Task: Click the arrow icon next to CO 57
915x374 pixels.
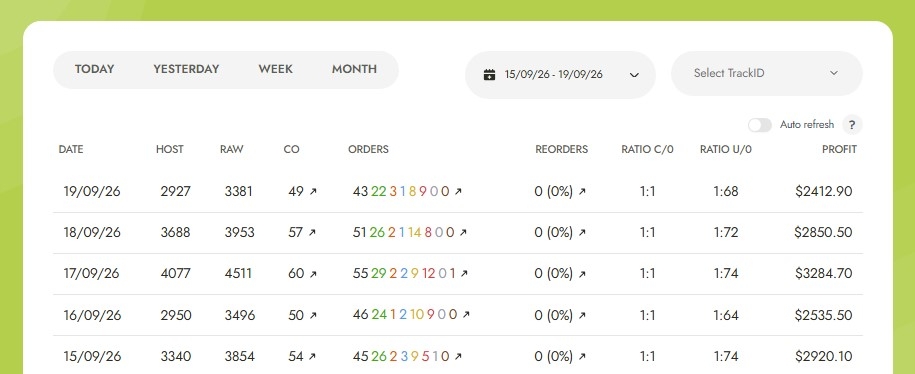Action: (312, 232)
